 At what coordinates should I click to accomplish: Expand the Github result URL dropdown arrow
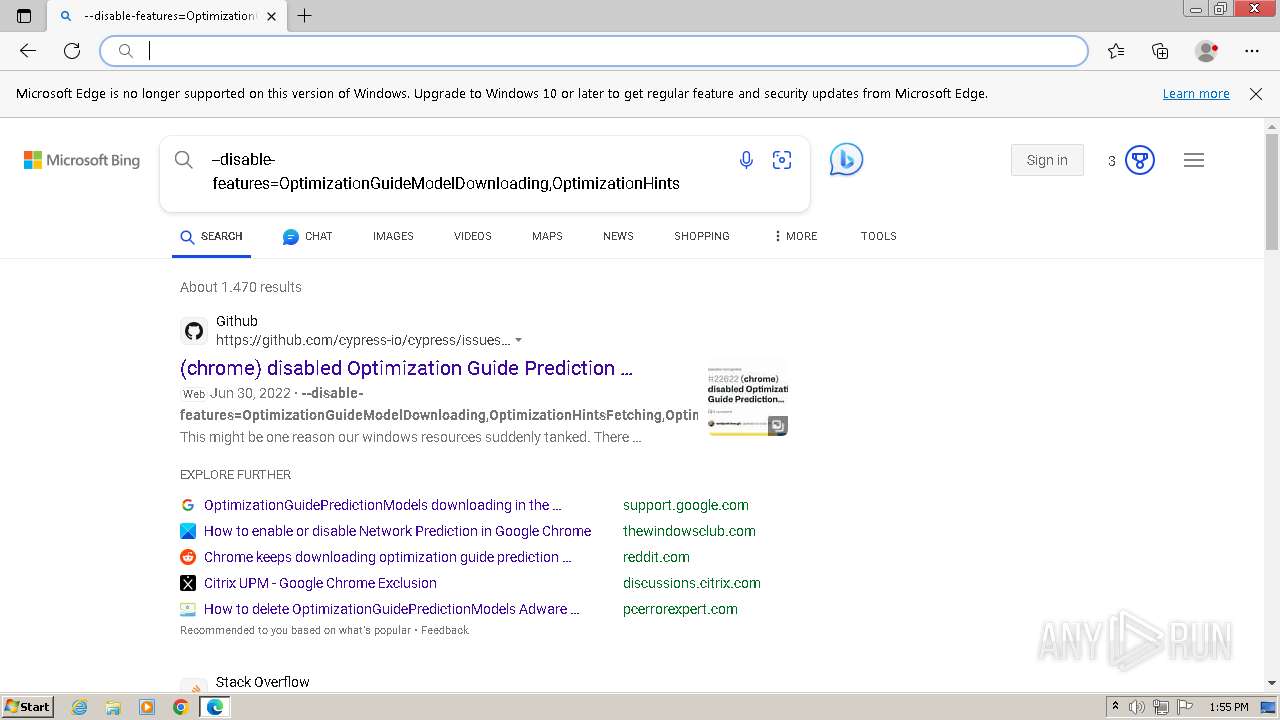(518, 340)
